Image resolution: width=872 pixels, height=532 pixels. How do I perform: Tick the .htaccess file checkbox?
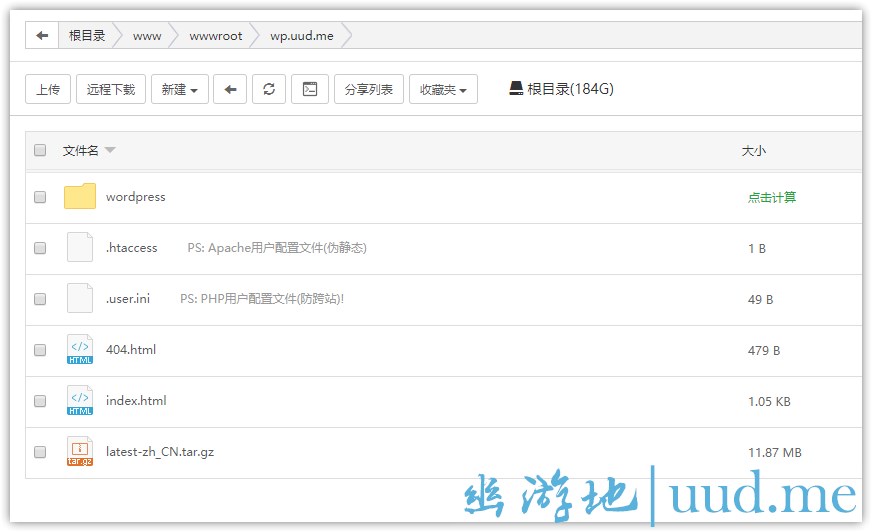coord(40,248)
